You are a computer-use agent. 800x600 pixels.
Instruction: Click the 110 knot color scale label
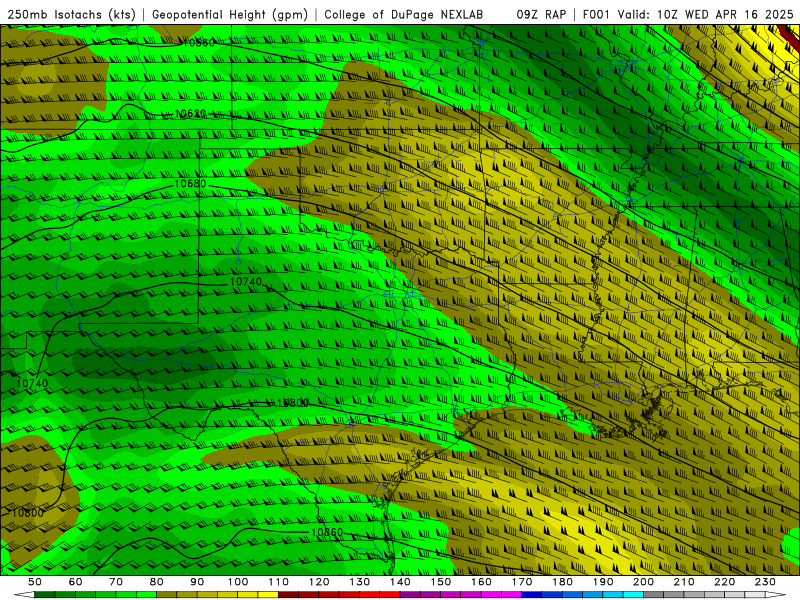279,582
